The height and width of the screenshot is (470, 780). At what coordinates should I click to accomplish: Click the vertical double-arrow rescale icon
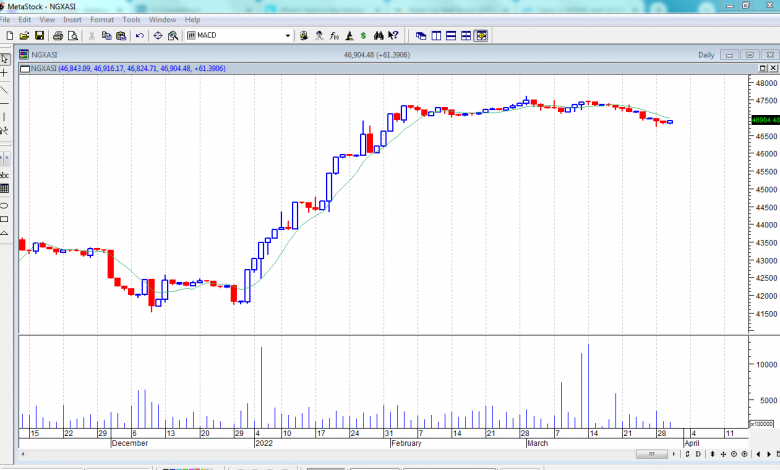712,454
